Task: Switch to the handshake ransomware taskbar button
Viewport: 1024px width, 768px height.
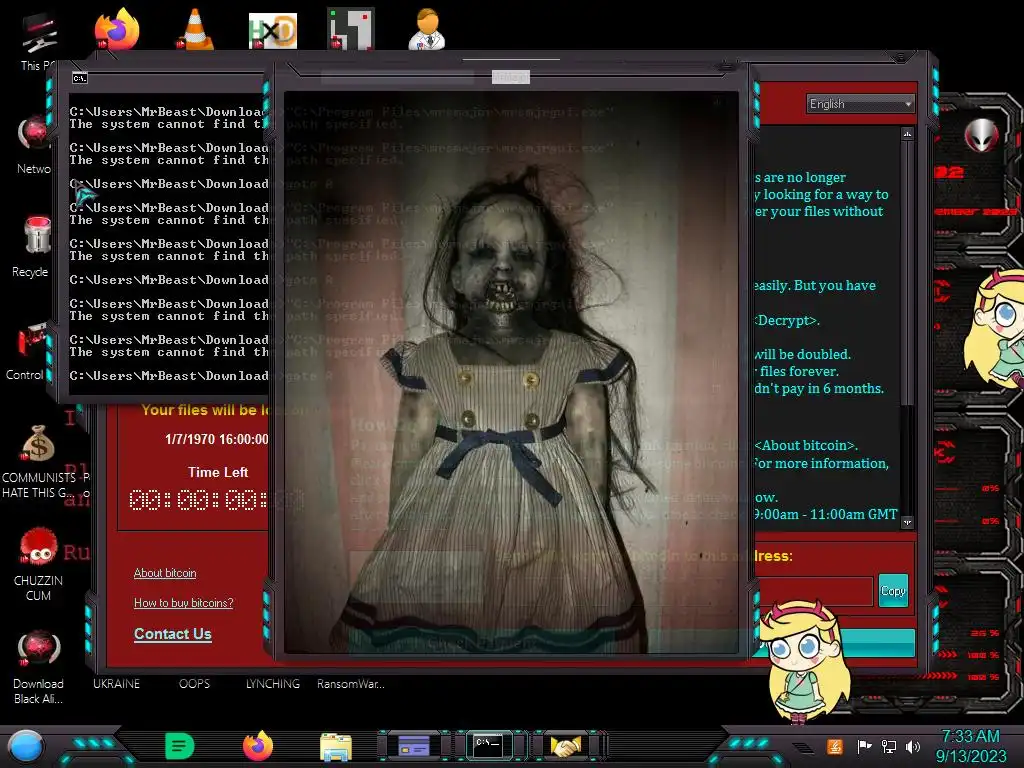Action: tap(566, 746)
